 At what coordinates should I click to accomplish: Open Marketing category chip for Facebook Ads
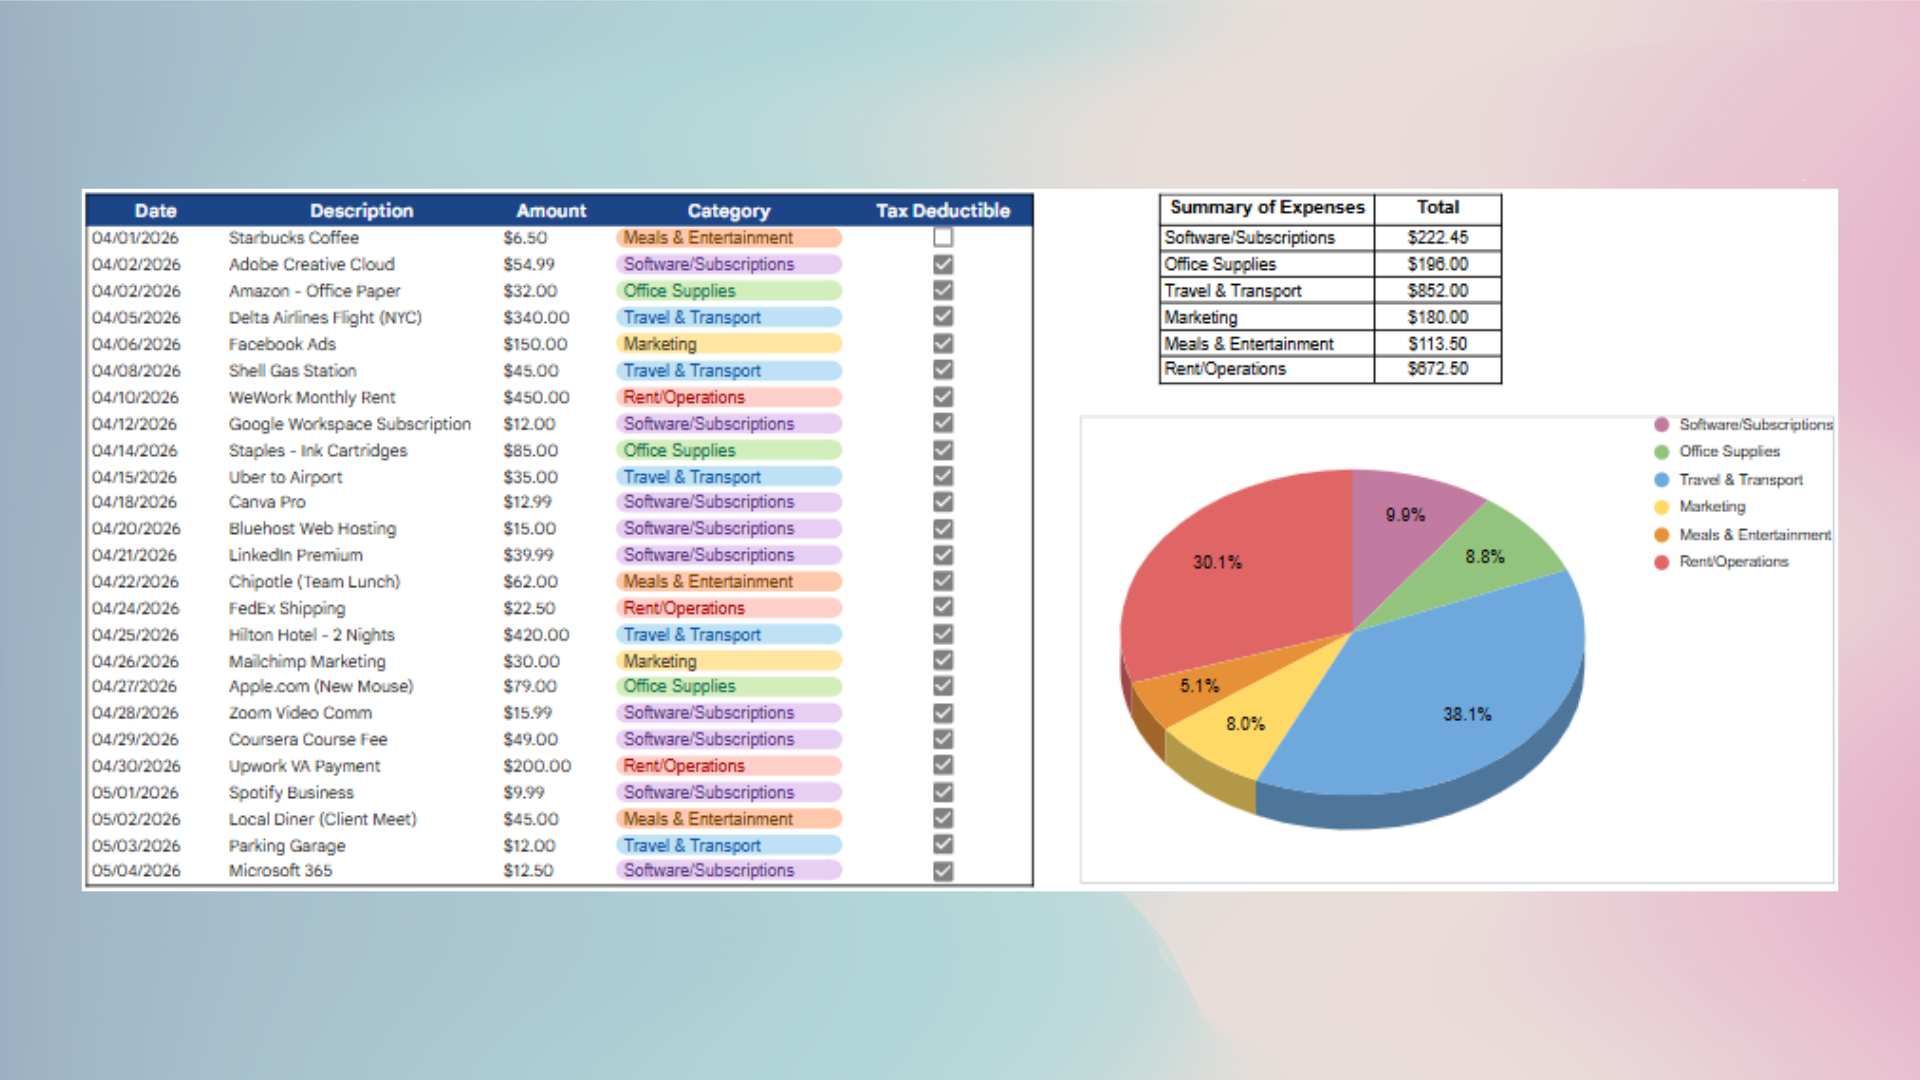coord(729,344)
